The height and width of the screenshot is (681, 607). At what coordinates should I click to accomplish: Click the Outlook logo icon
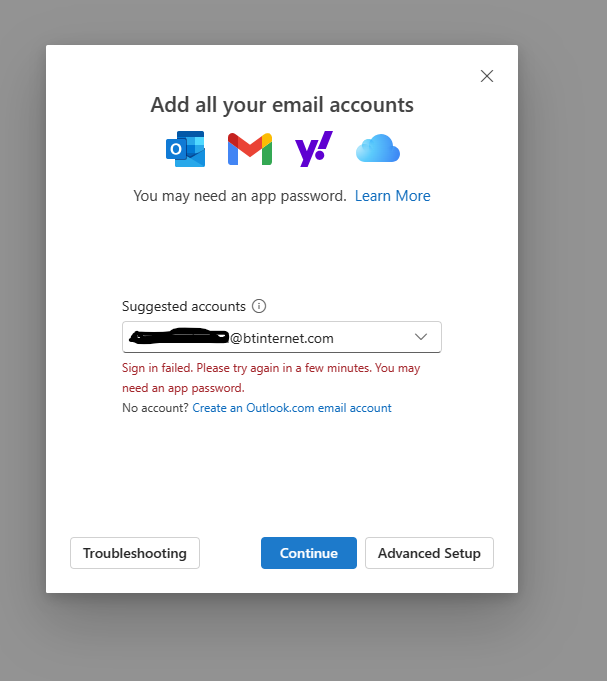185,149
